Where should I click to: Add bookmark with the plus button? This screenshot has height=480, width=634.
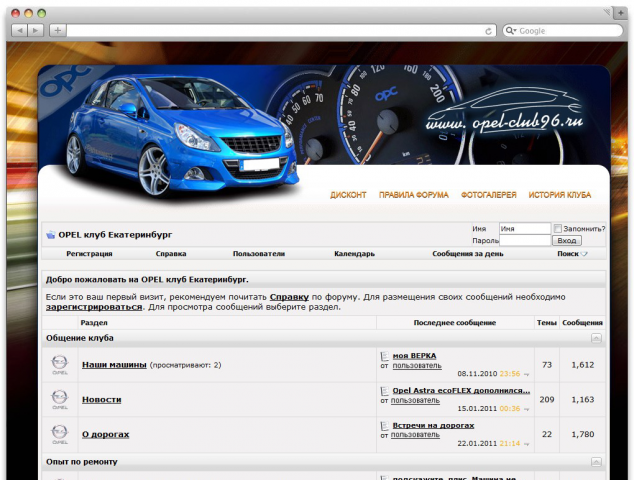[x=58, y=30]
